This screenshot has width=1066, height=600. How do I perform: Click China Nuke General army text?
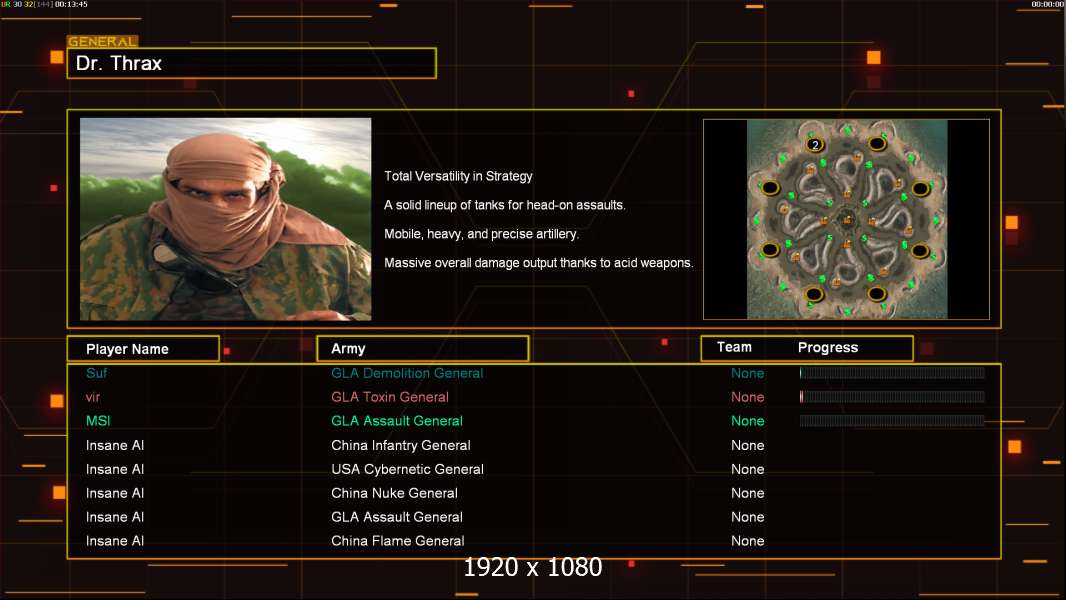pos(394,493)
